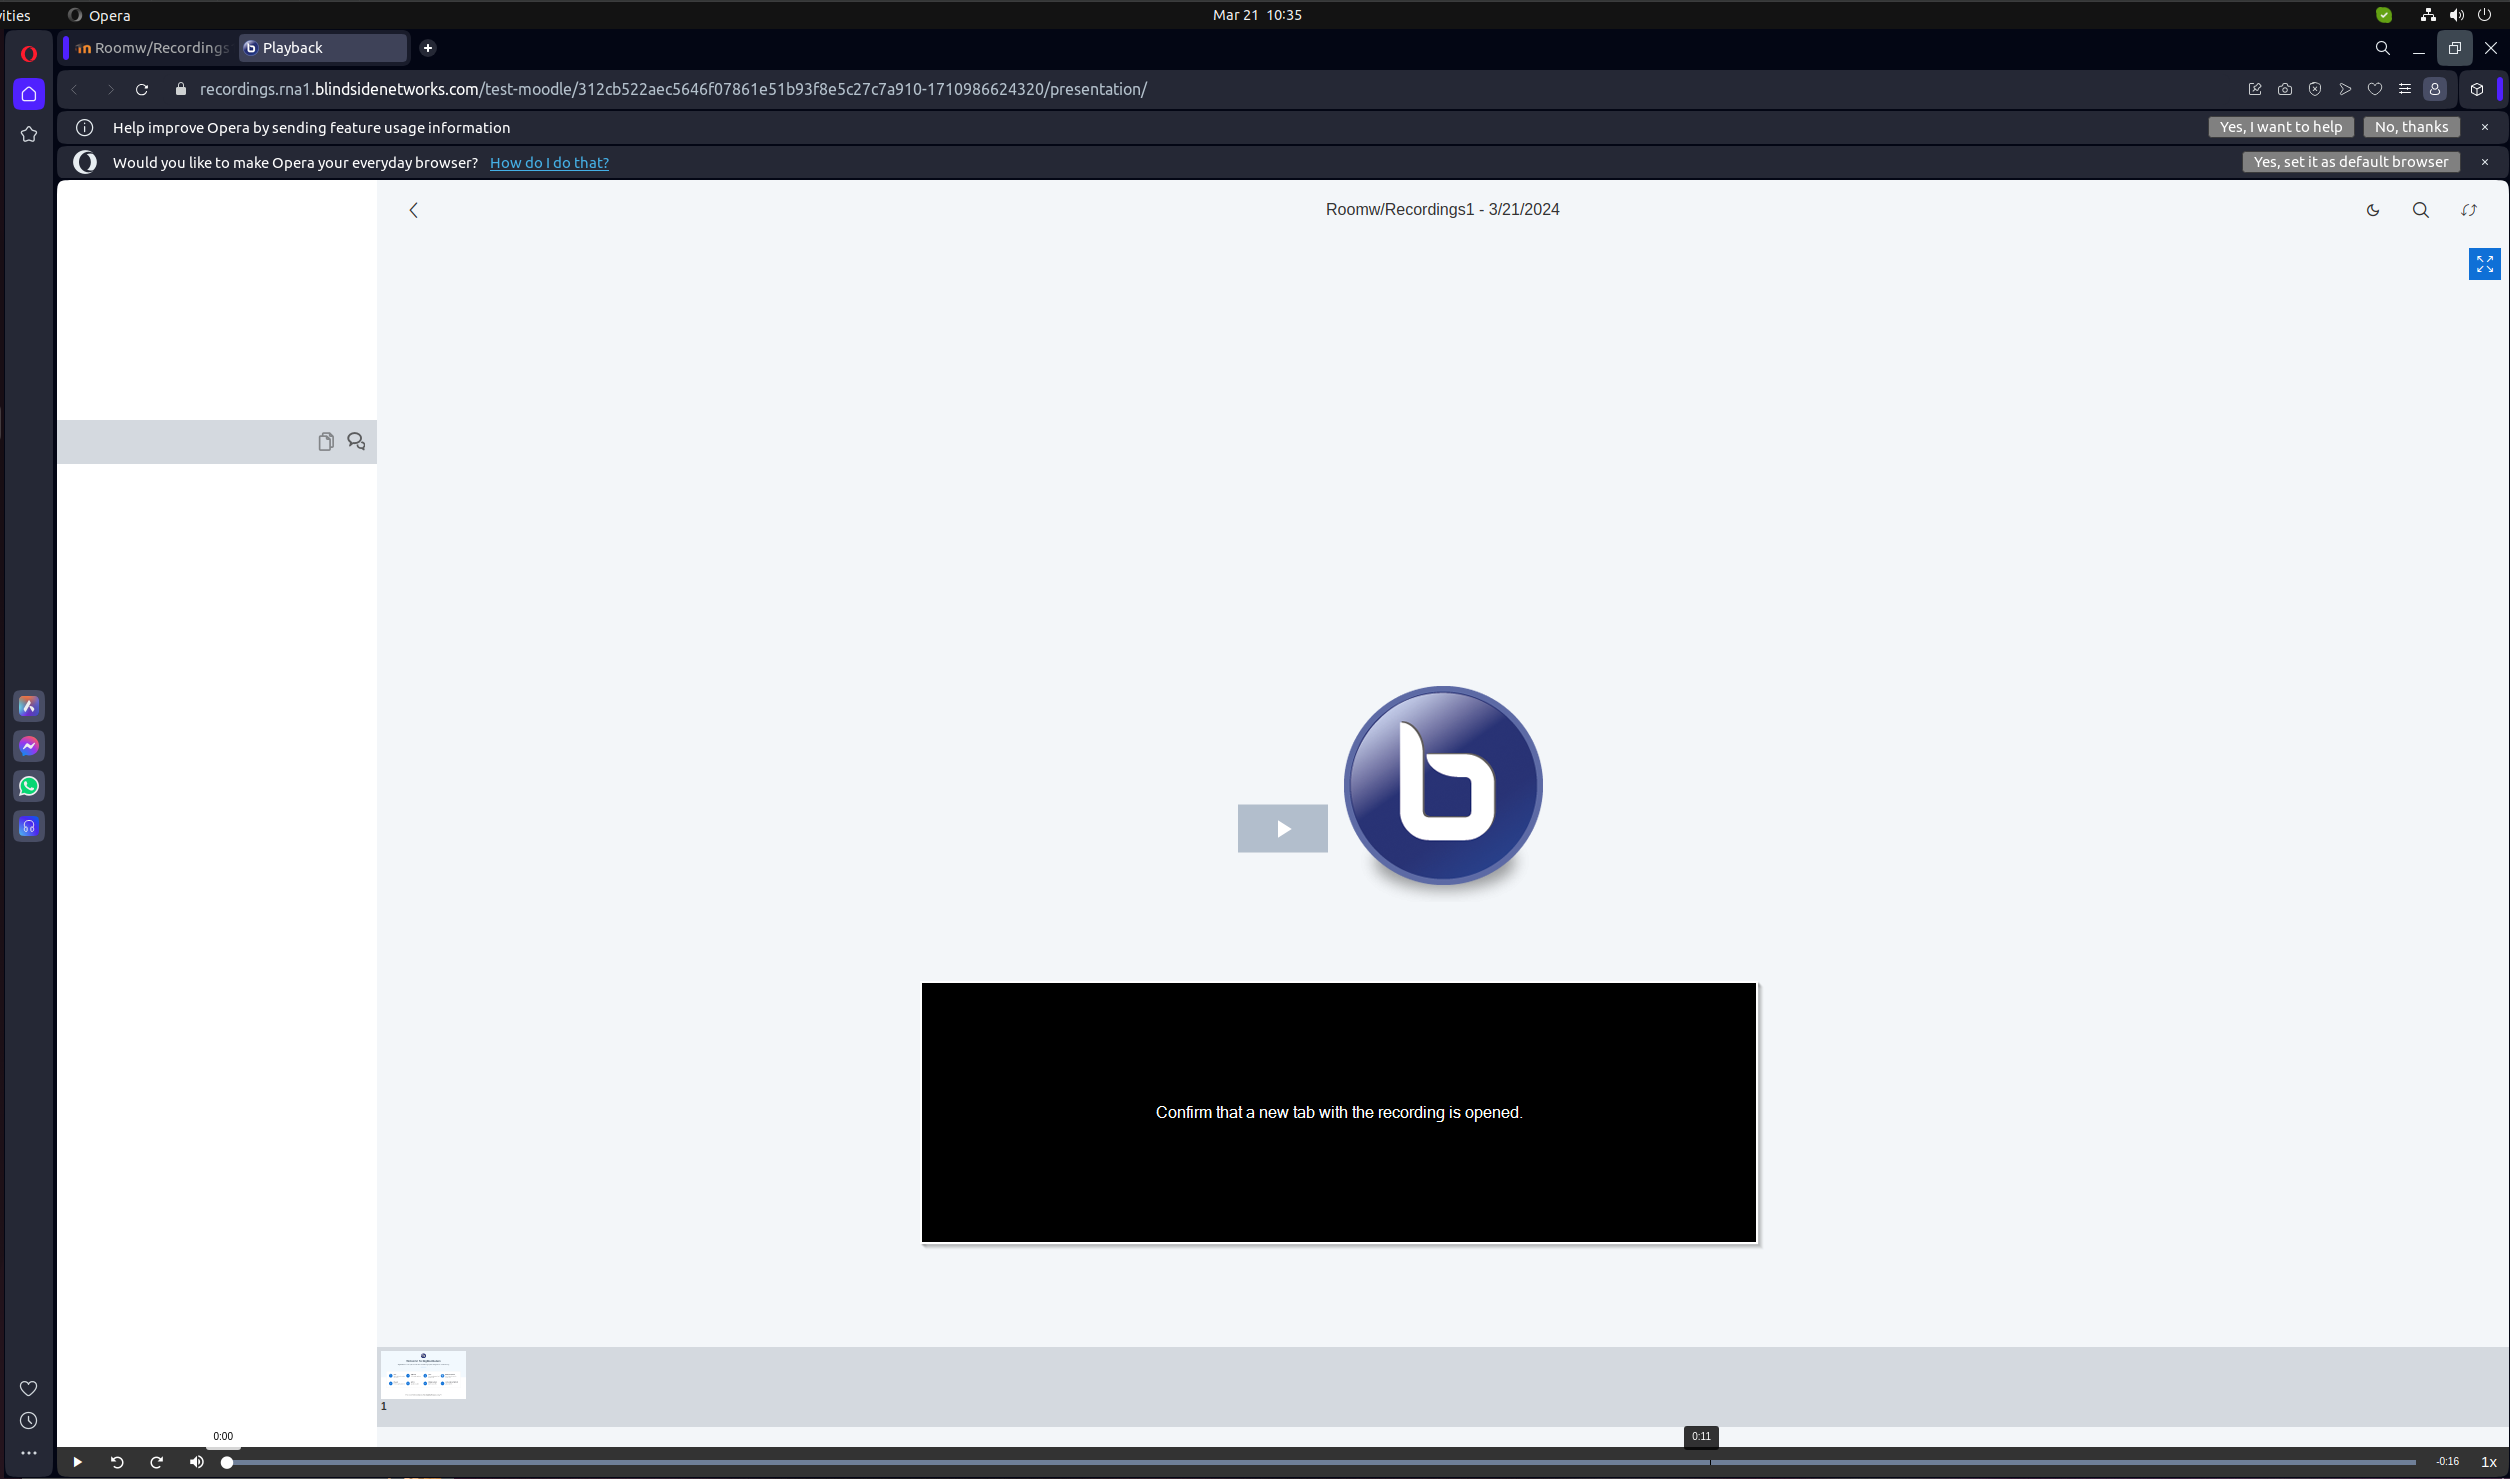2510x1479 pixels.
Task: Open slide 1 thumbnail
Action: click(x=423, y=1374)
